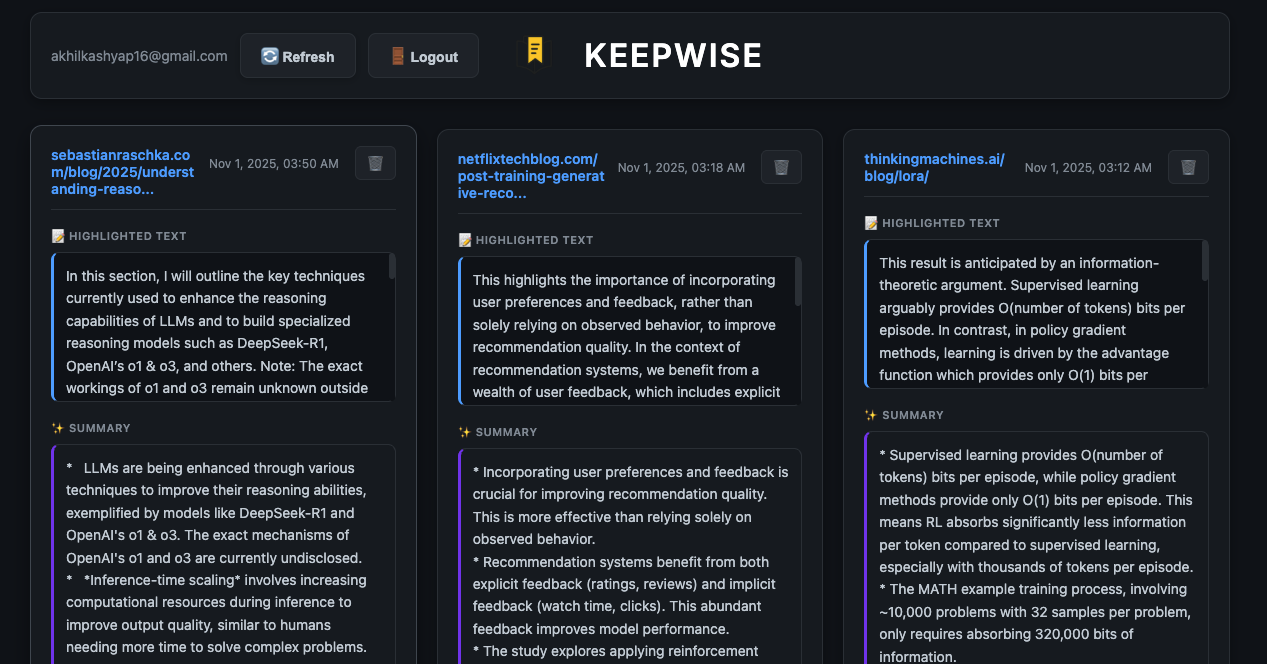Click the summary bullet about the MATH example training
1267x664 pixels.
click(1035, 623)
